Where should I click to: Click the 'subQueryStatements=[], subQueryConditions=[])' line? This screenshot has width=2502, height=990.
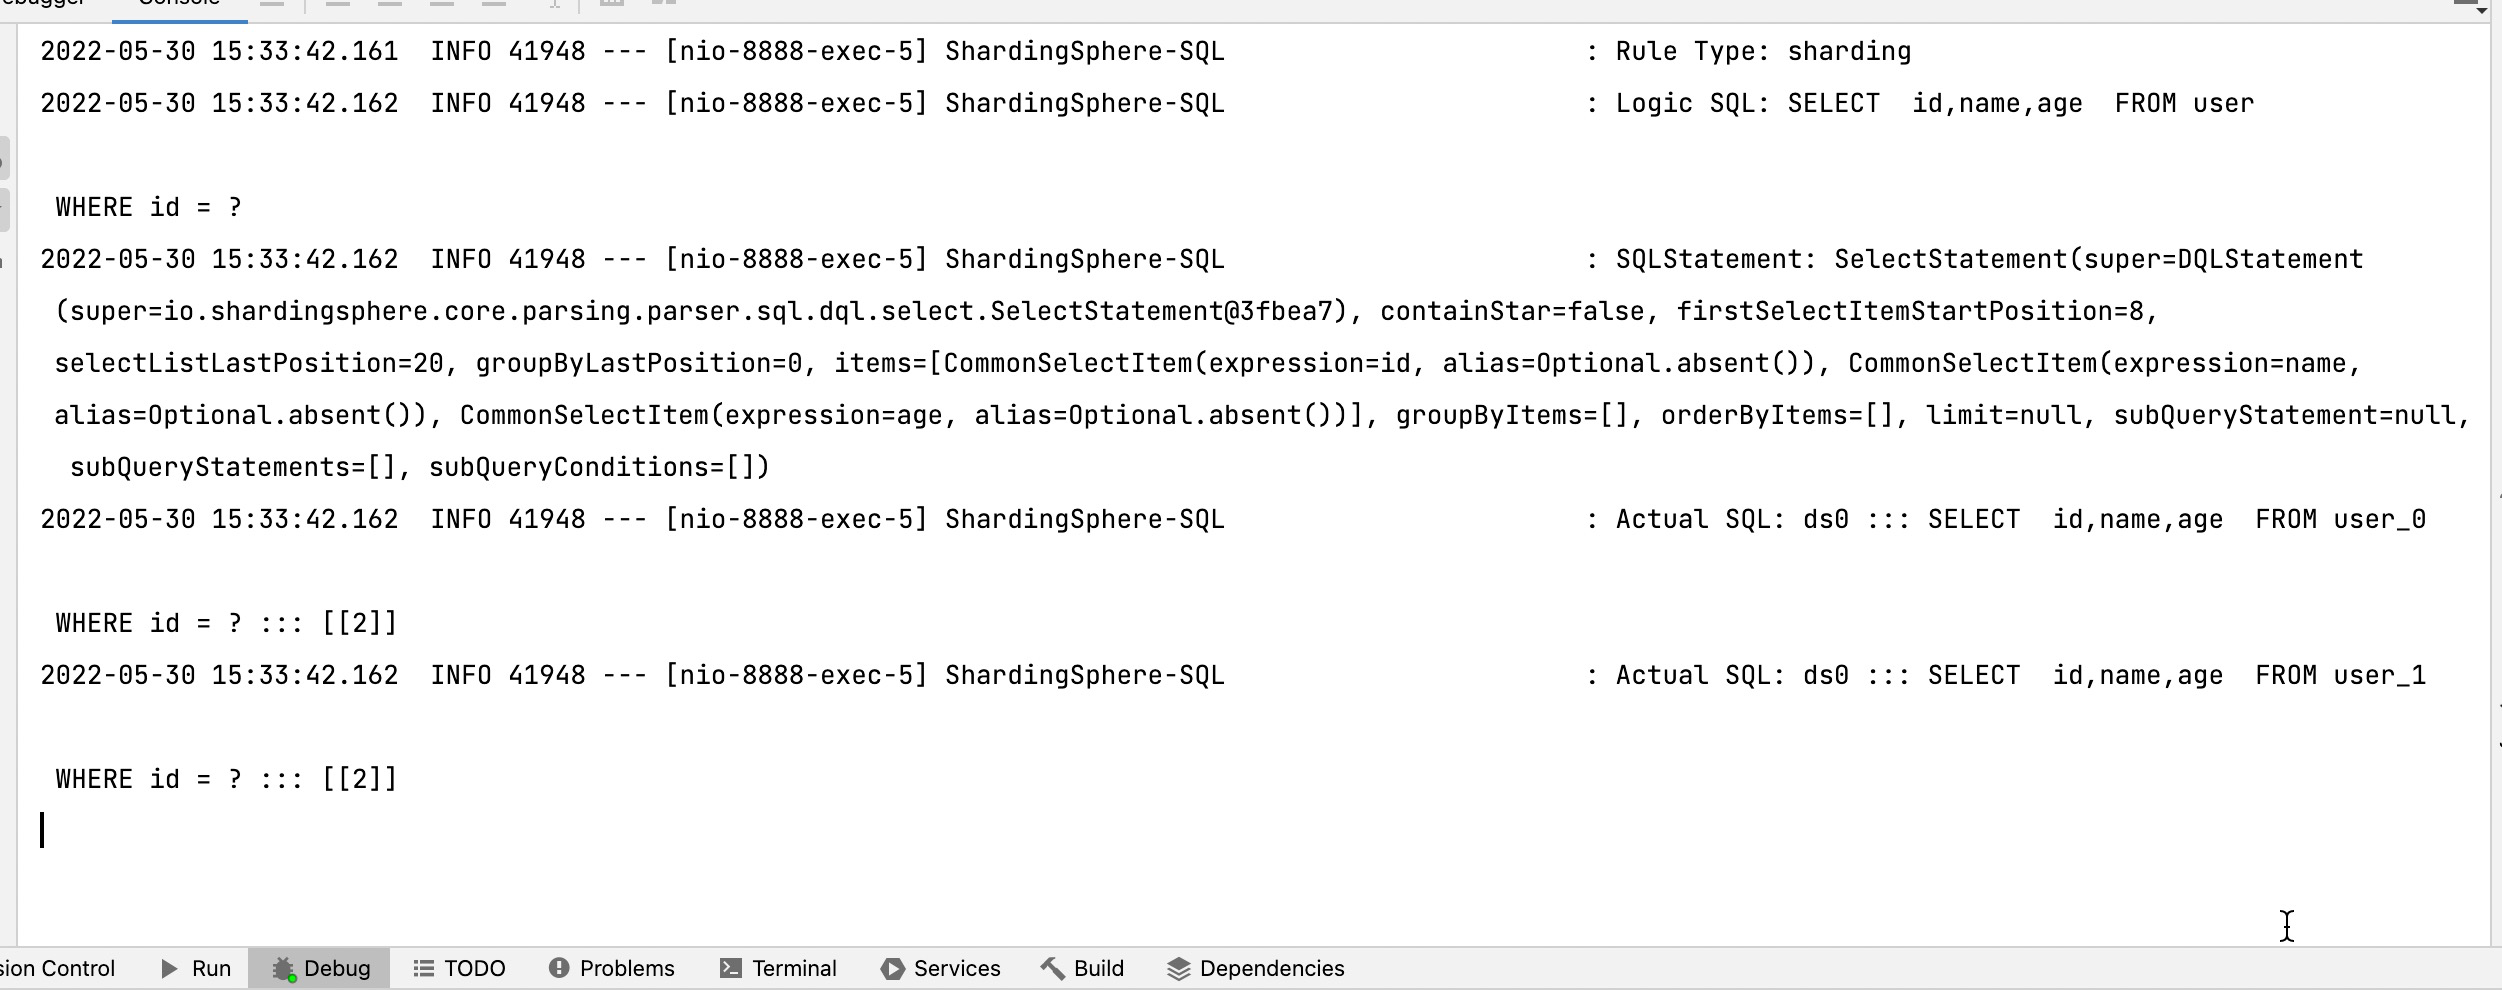420,467
